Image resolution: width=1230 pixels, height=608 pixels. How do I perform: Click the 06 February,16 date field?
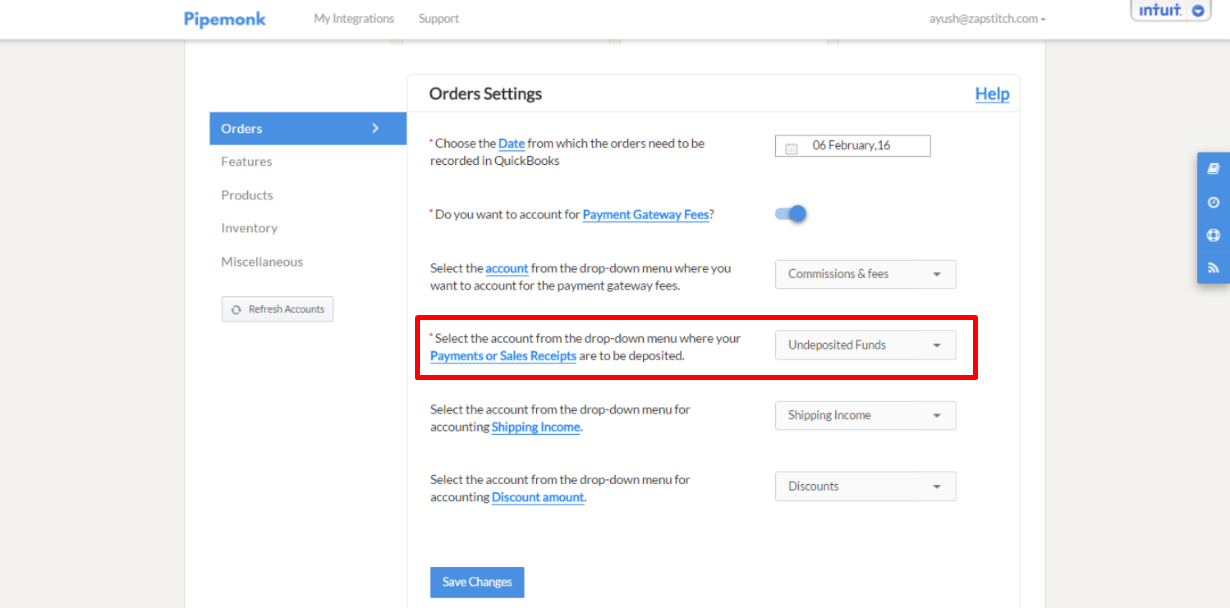tap(853, 146)
